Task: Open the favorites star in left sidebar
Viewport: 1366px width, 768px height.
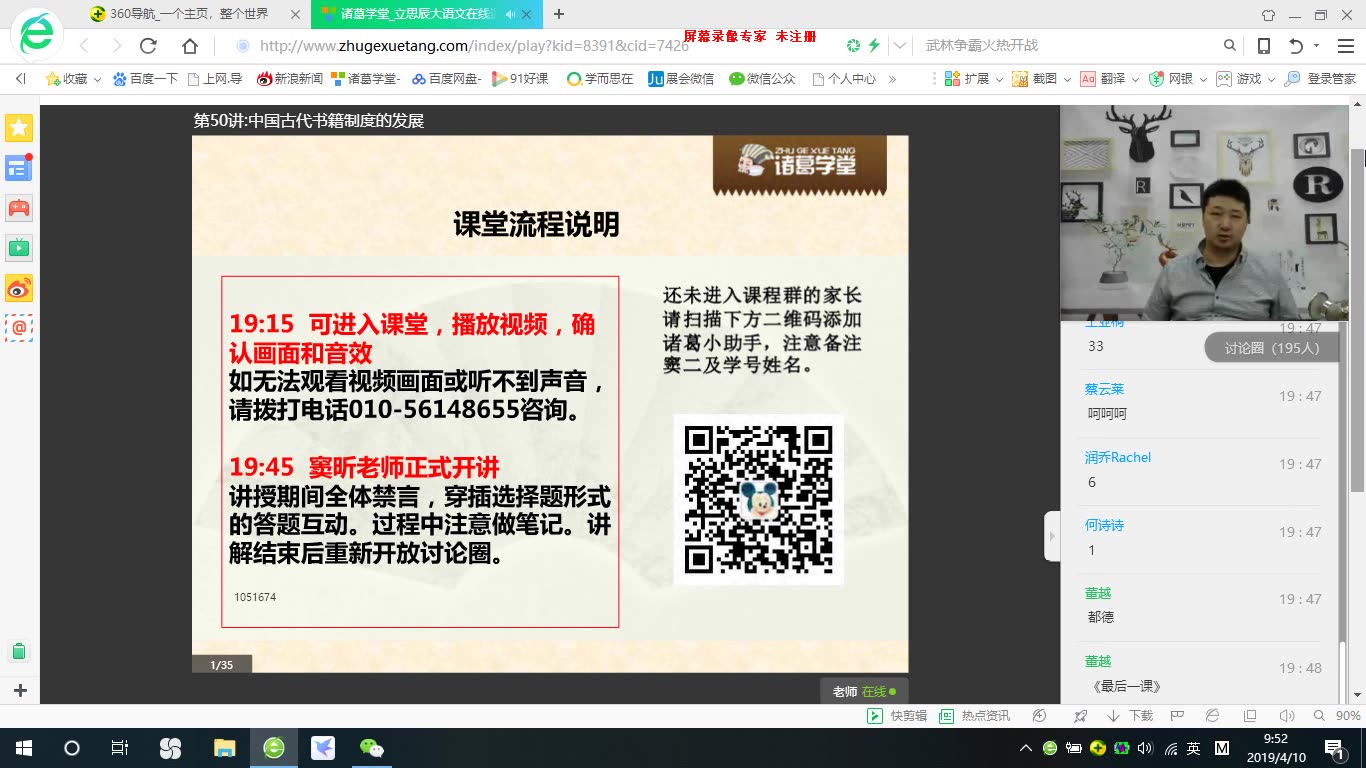Action: 19,128
